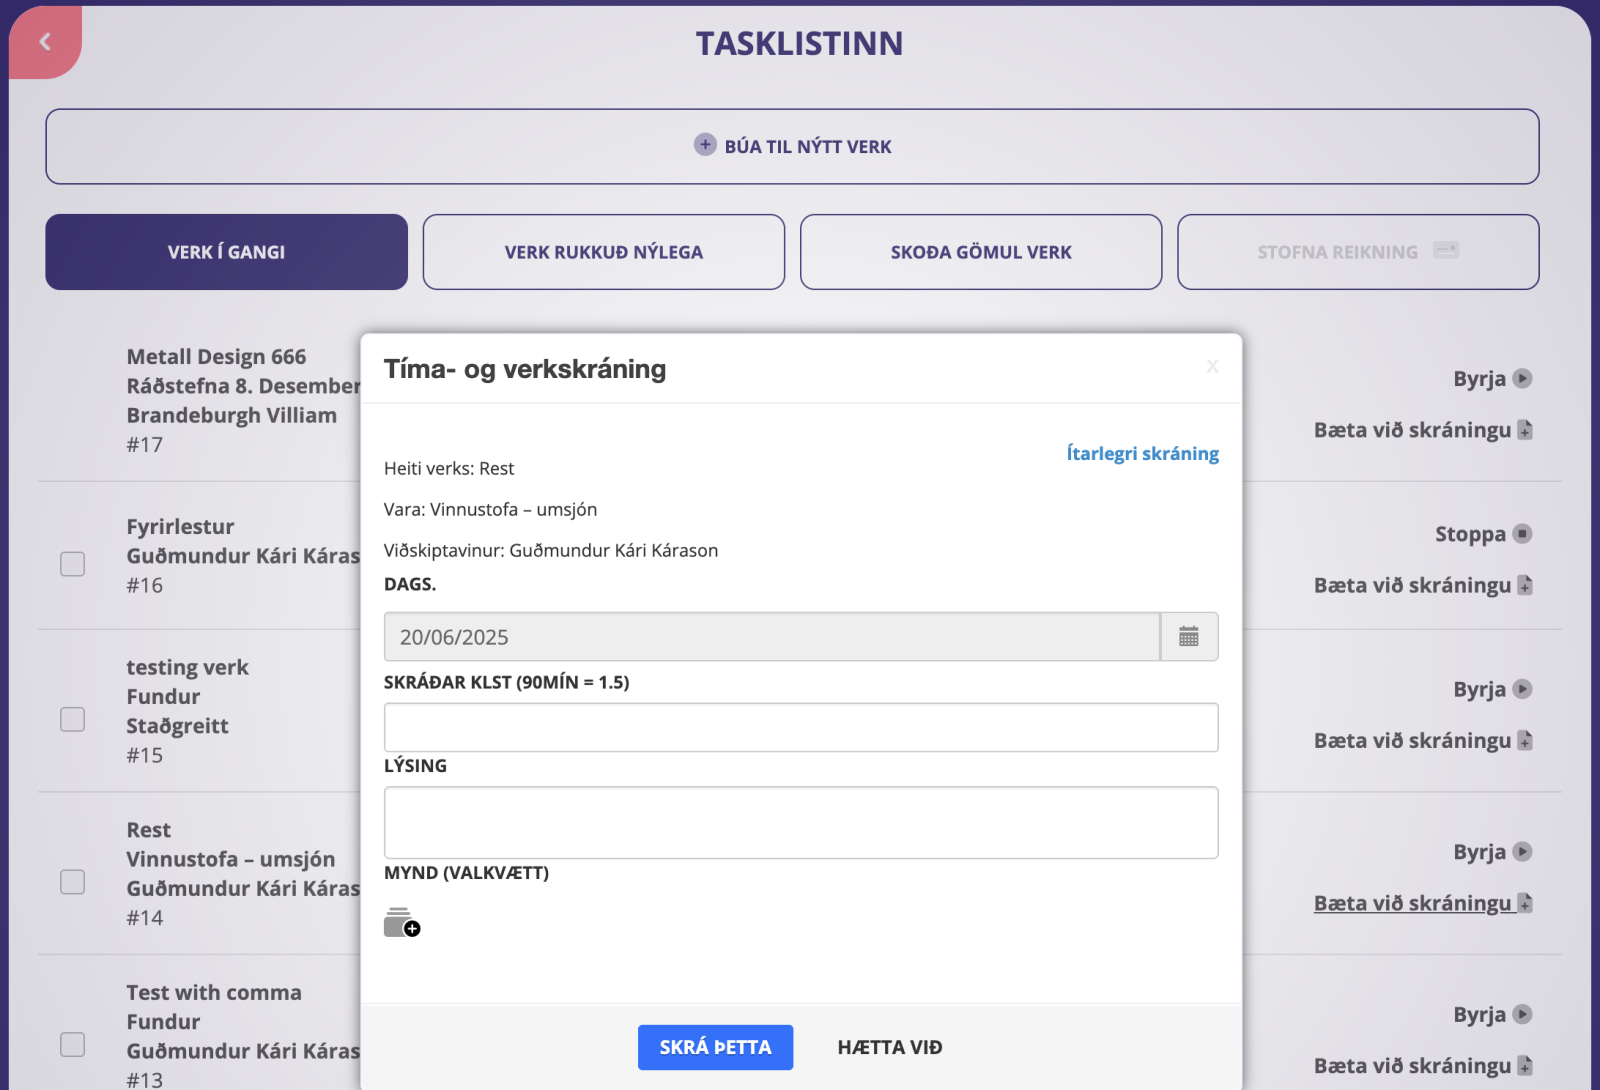The height and width of the screenshot is (1090, 1600).
Task: Start task #15 using the Byrja play icon
Action: (x=1522, y=689)
